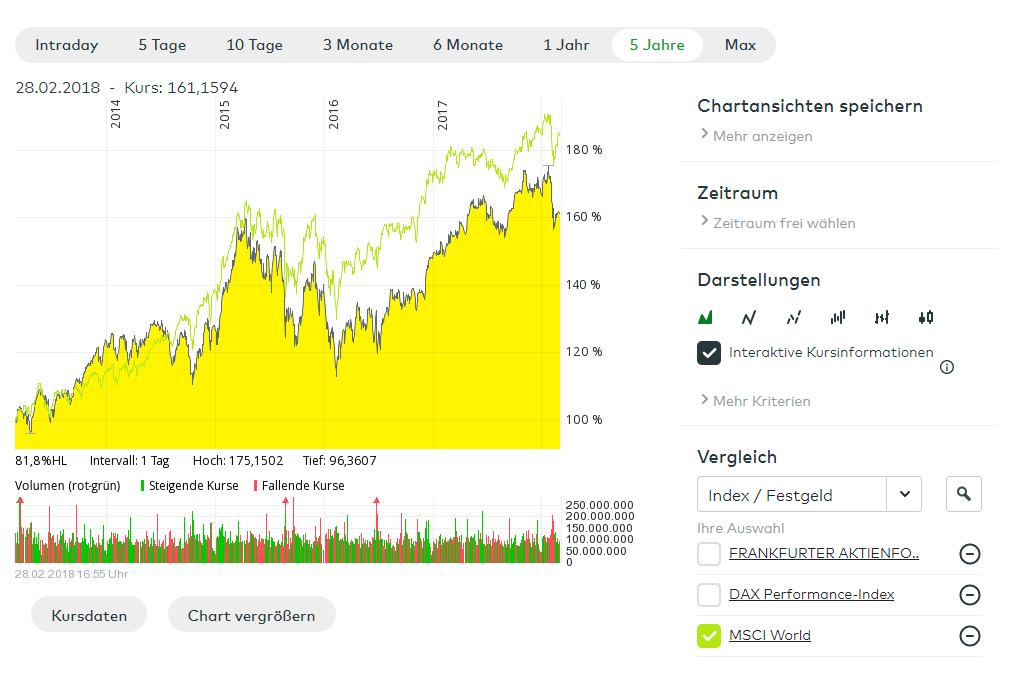Open Zeitraum frei wählen option
Screen dimensions: 1009x673
(x=783, y=223)
